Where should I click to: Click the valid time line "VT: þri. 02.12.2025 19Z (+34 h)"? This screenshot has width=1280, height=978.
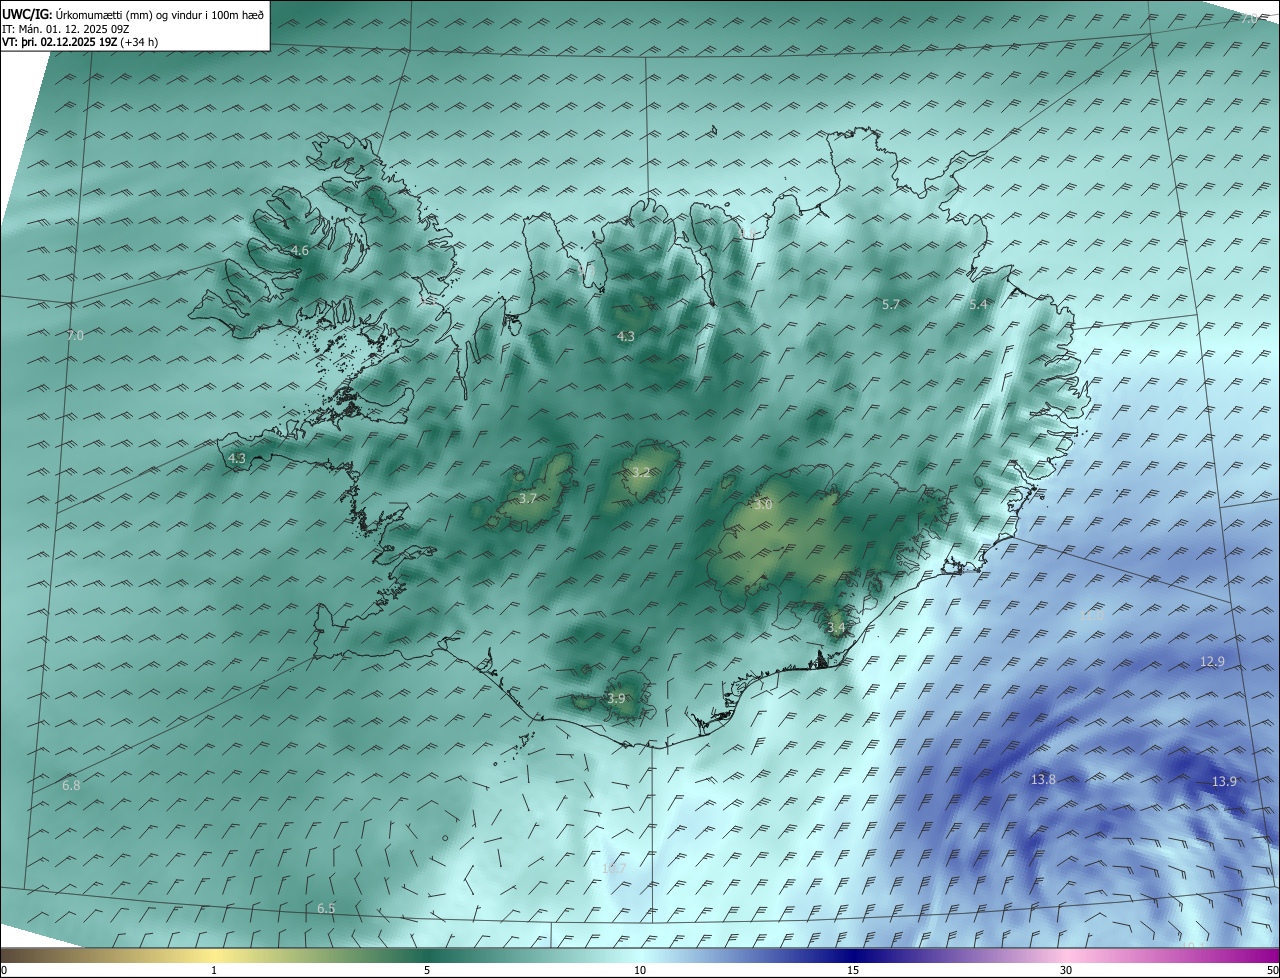click(x=80, y=42)
